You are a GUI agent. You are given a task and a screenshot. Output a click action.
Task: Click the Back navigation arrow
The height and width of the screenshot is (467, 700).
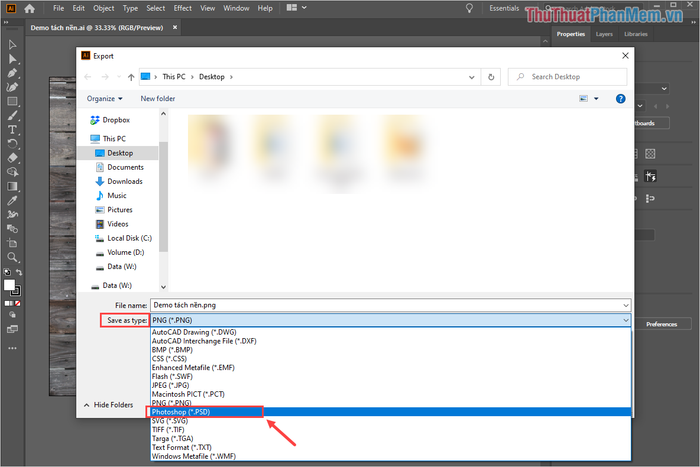88,77
